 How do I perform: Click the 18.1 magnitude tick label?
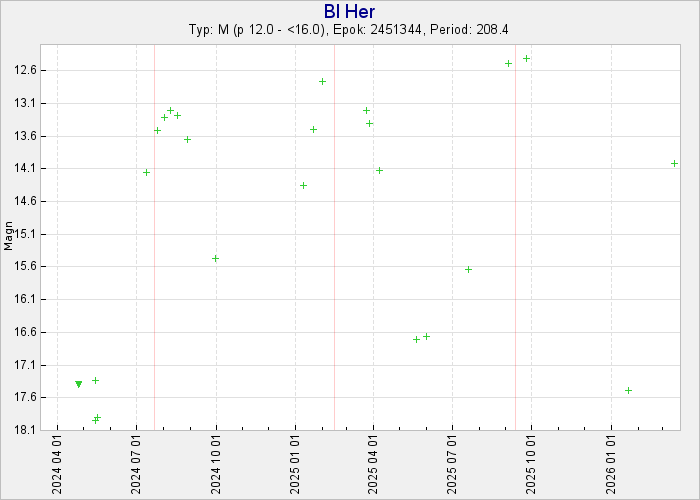click(27, 430)
